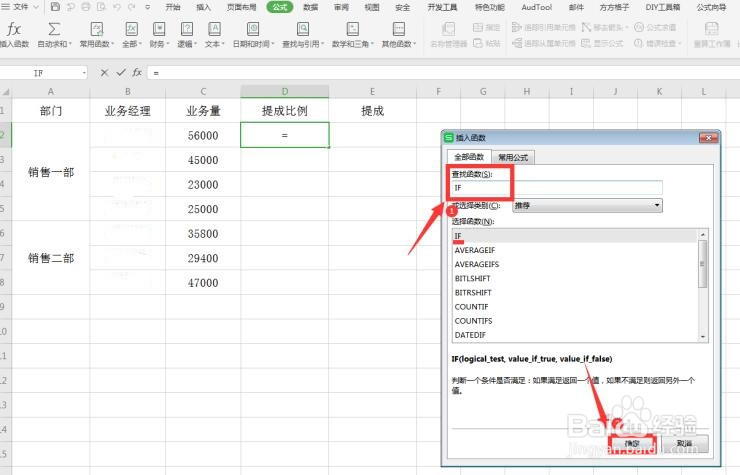Click the OK (确定) button in dialog

(632, 443)
